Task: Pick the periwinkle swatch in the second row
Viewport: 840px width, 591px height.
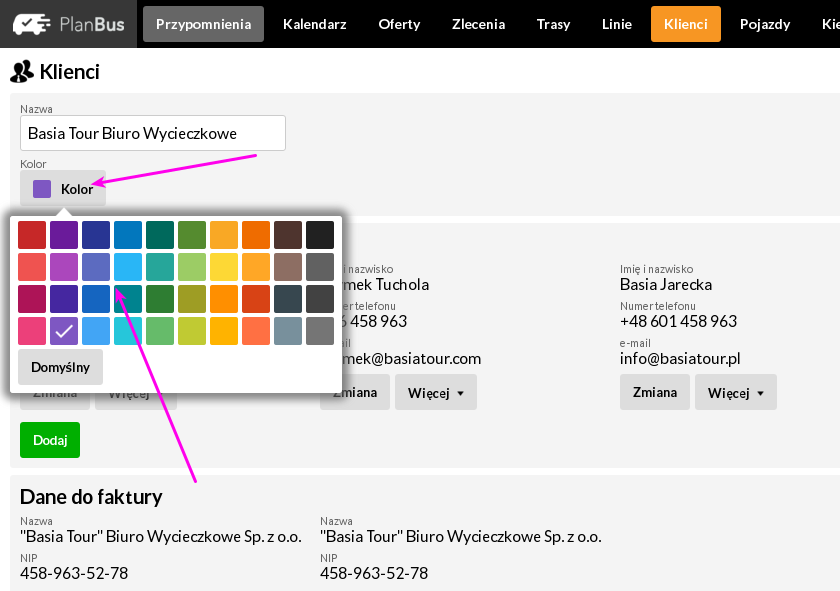Action: (x=96, y=267)
